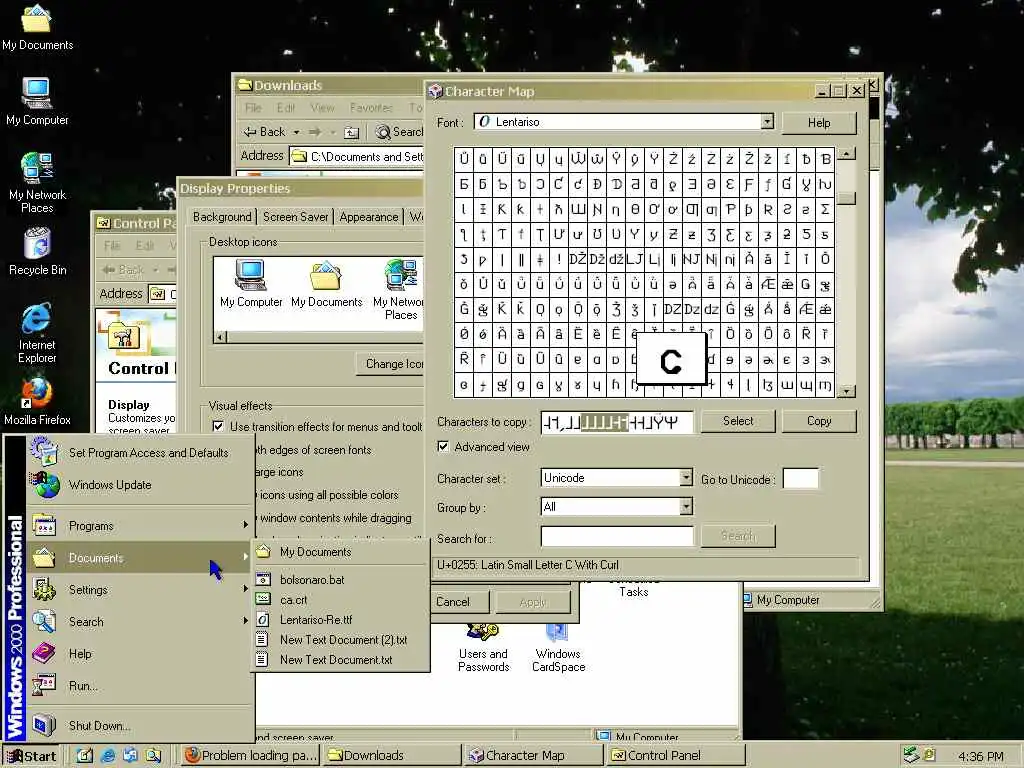Launch Internet Explorer from desktop
The width and height of the screenshot is (1024, 768).
(37, 332)
